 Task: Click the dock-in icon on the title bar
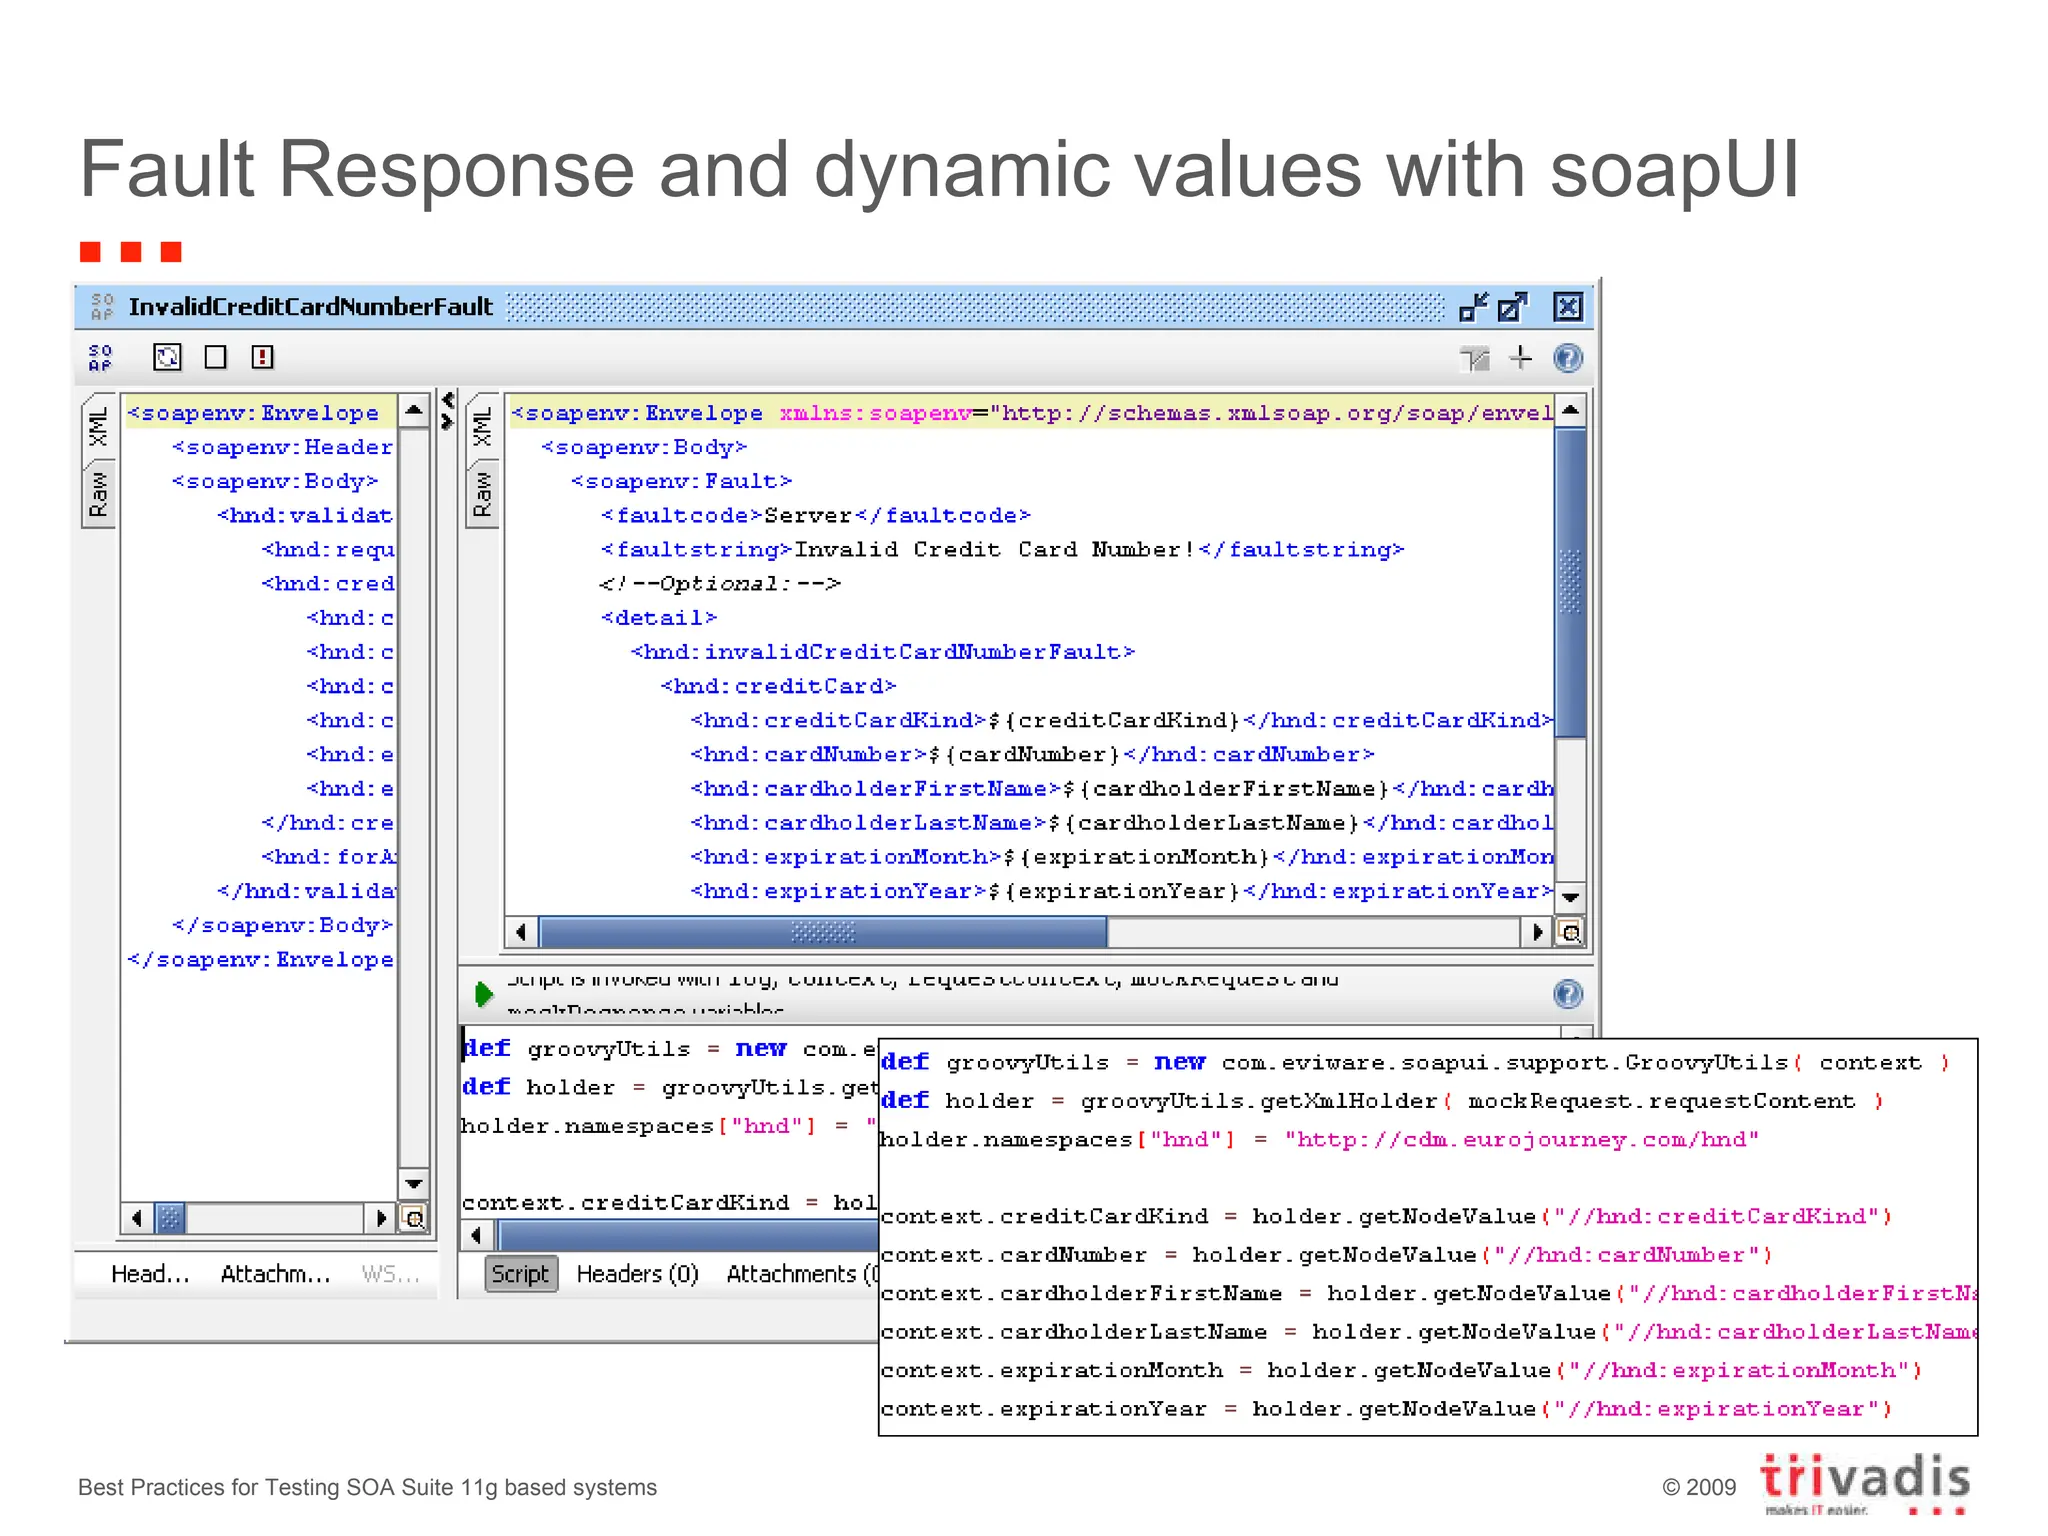pos(1473,307)
